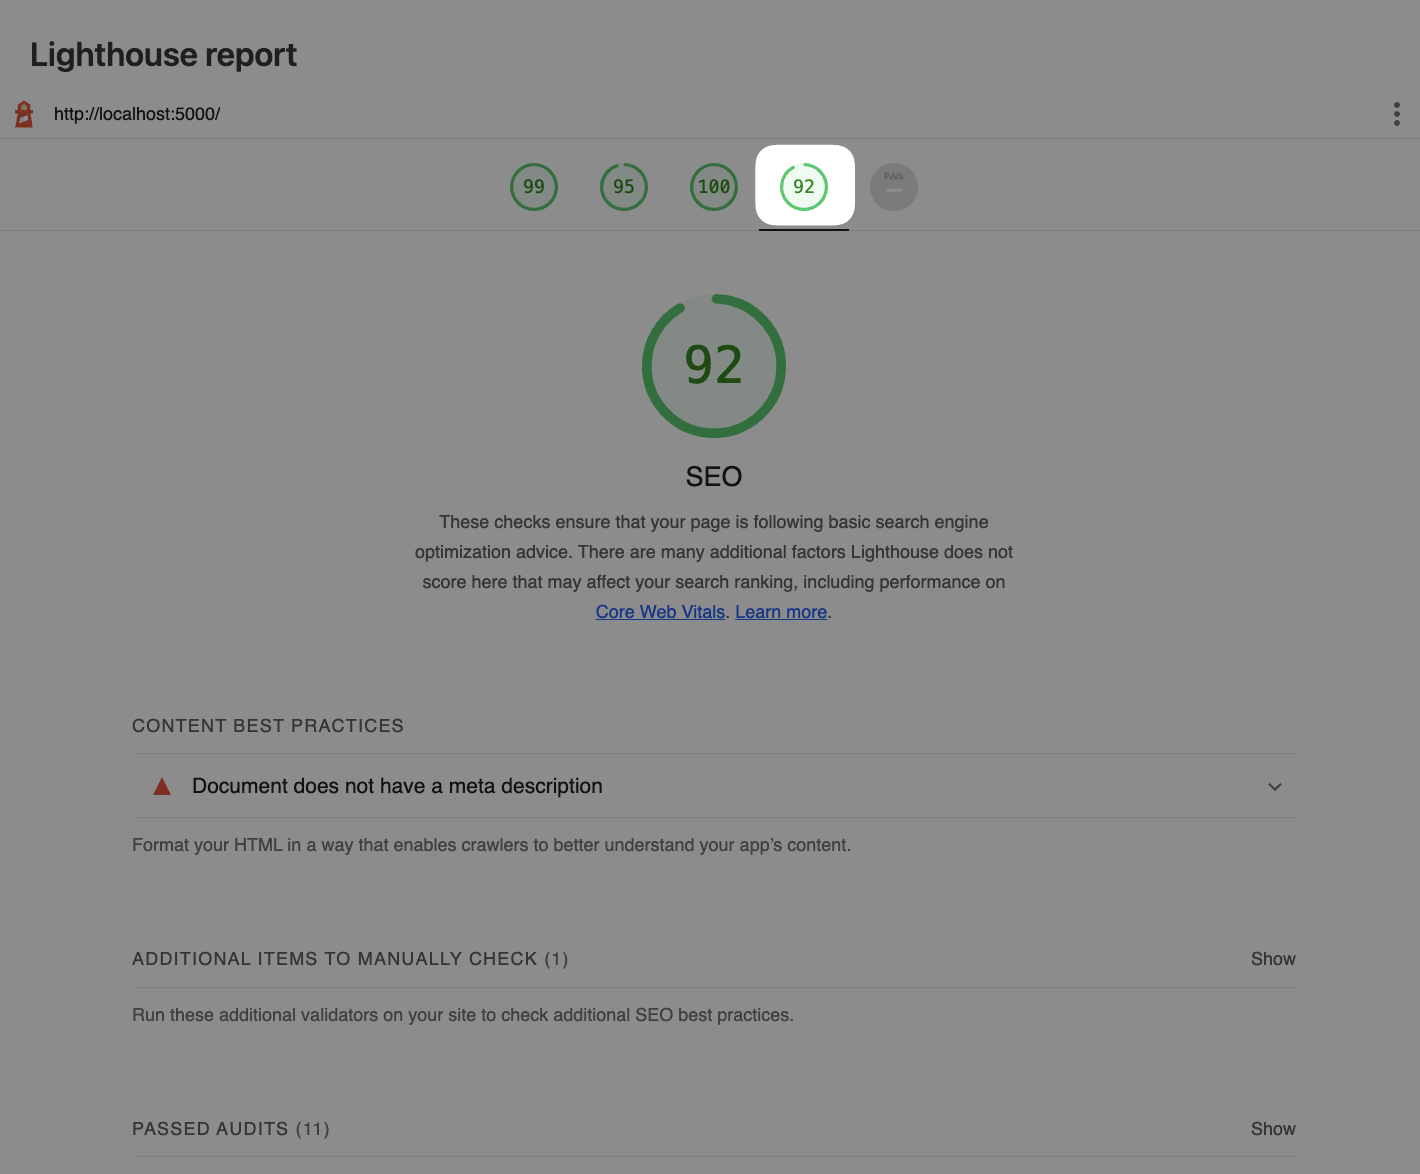Follow the Learn more link
1420x1174 pixels.
pos(781,612)
